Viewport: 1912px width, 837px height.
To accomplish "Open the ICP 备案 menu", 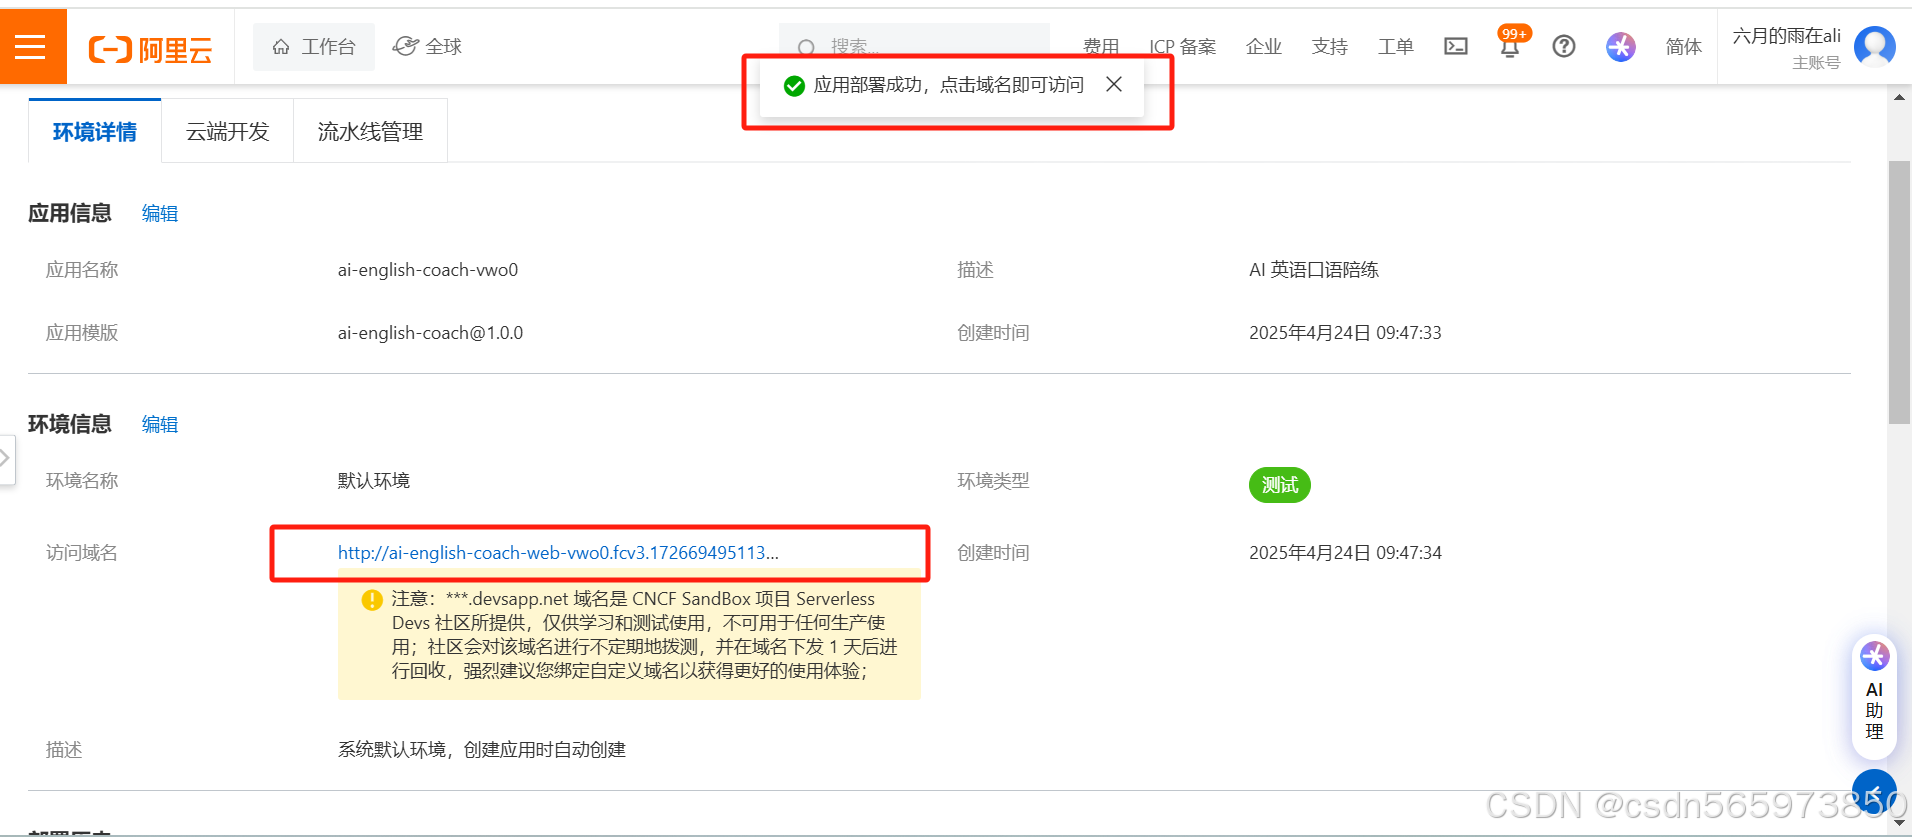I will point(1182,47).
